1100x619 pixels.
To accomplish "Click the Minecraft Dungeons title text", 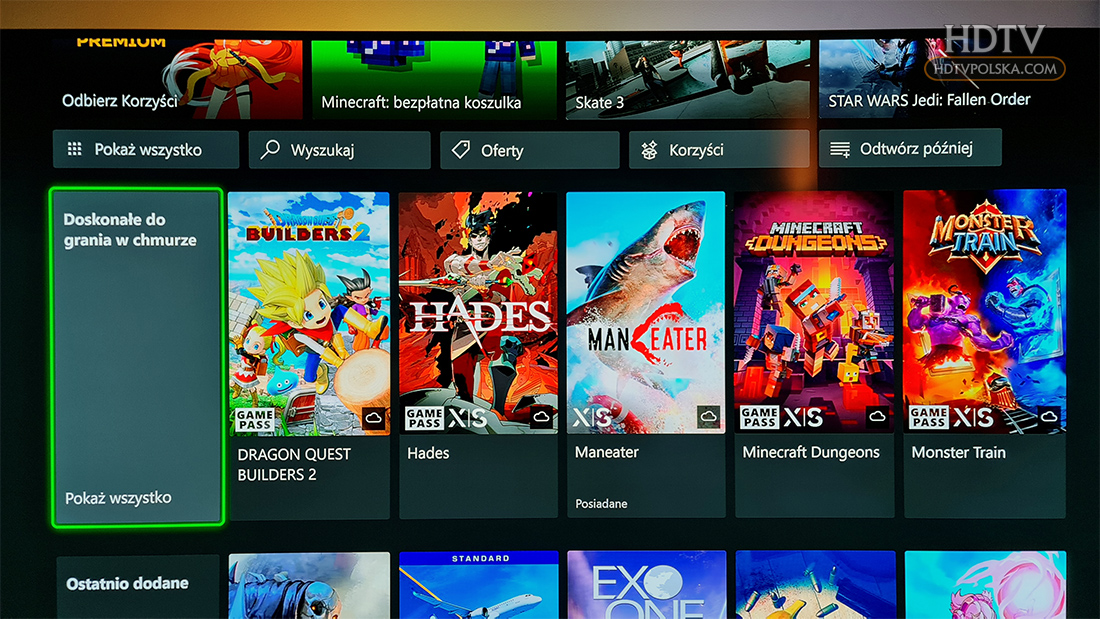I will tap(811, 452).
